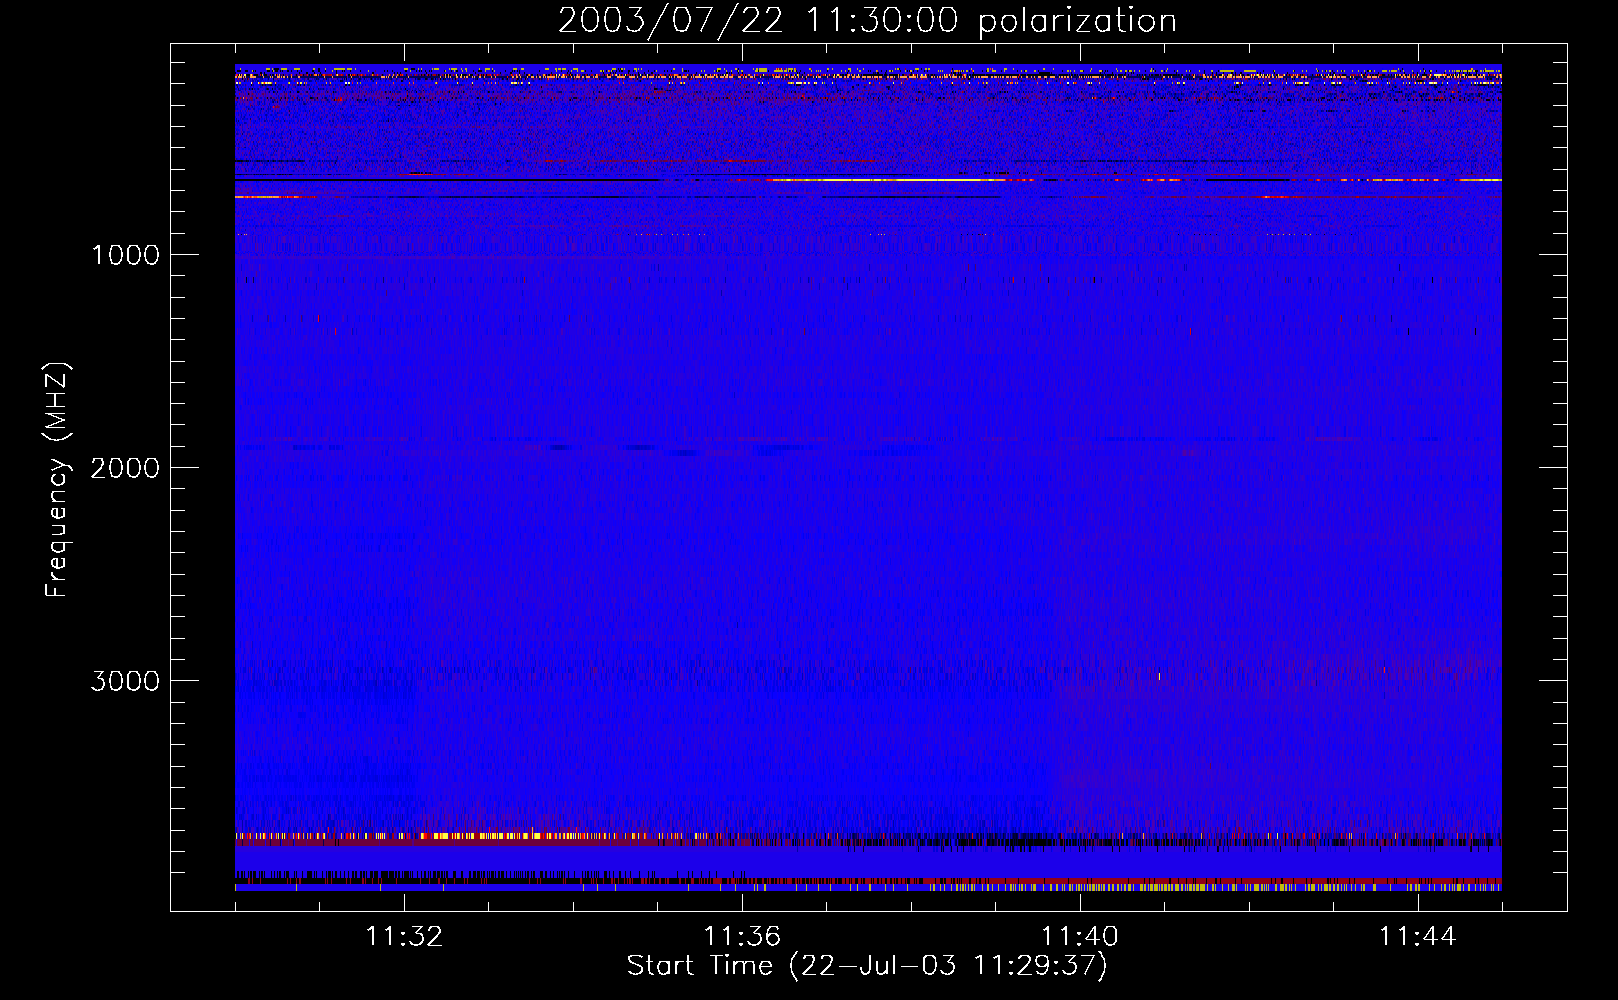Click the 3000 frequency tick label

pyautogui.click(x=125, y=681)
